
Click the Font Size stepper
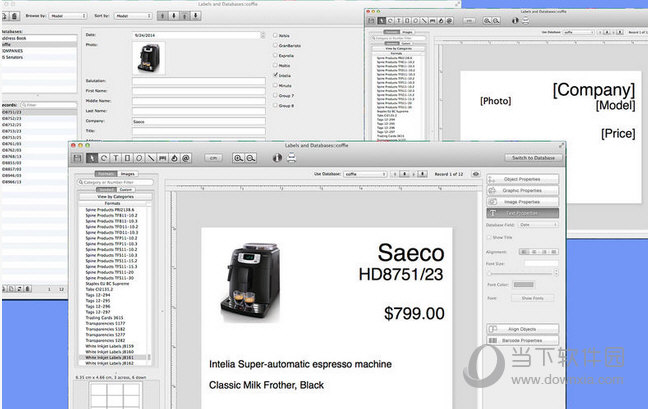[x=556, y=273]
